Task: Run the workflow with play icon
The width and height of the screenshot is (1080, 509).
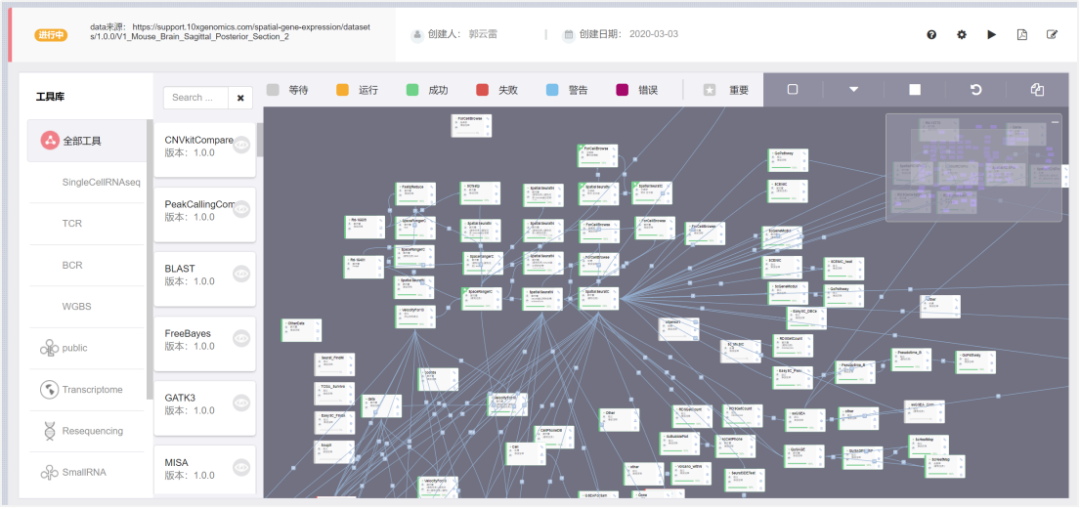Action: point(992,34)
